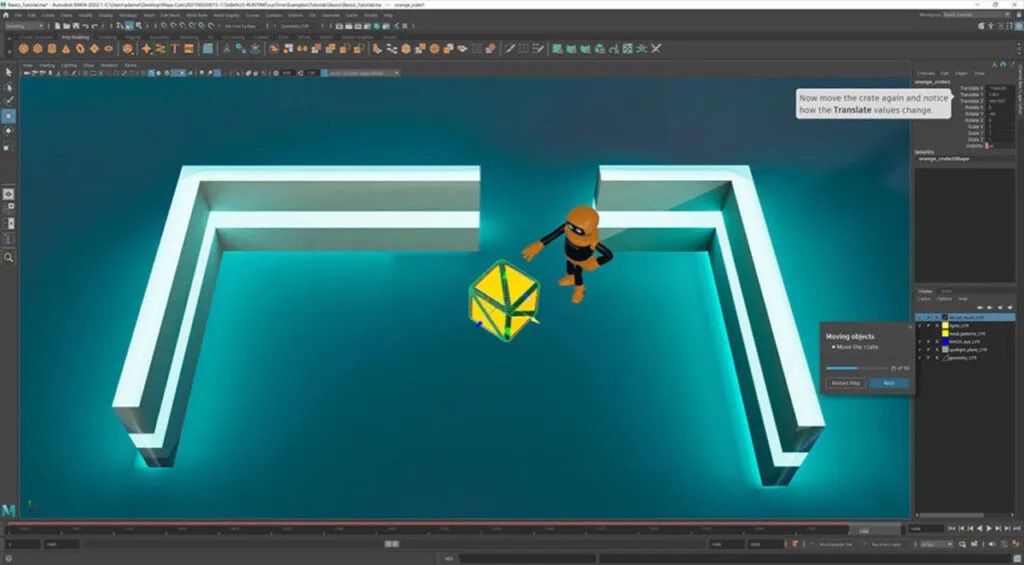The image size is (1024, 565).
Task: Click the blue grid icon on the shelf
Action: pyautogui.click(x=208, y=48)
